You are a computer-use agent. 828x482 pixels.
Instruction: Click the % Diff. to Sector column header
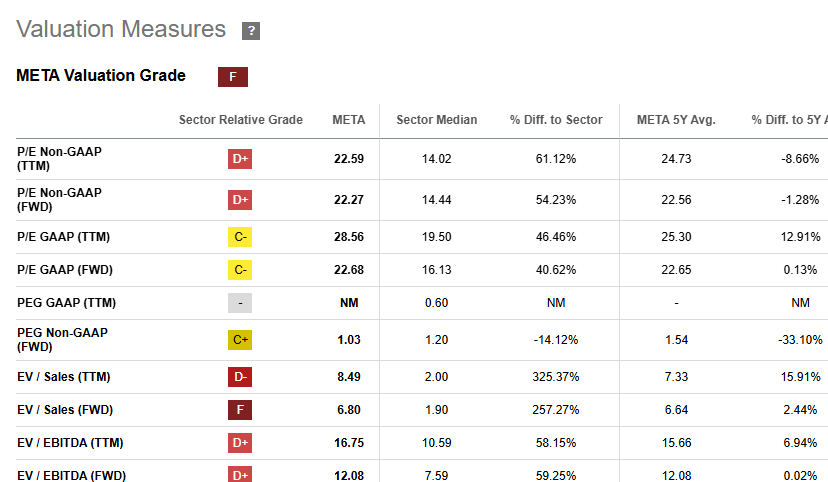pyautogui.click(x=556, y=120)
